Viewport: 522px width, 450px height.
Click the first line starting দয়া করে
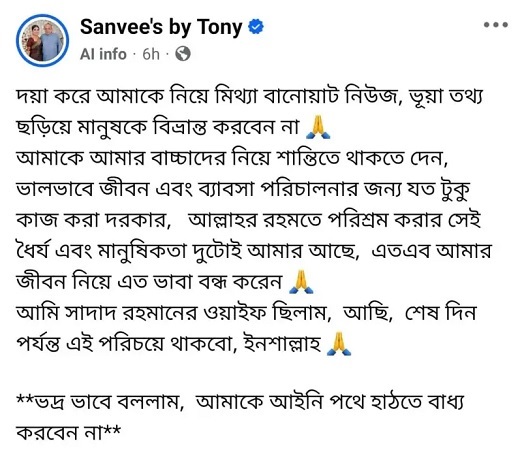click(x=249, y=97)
